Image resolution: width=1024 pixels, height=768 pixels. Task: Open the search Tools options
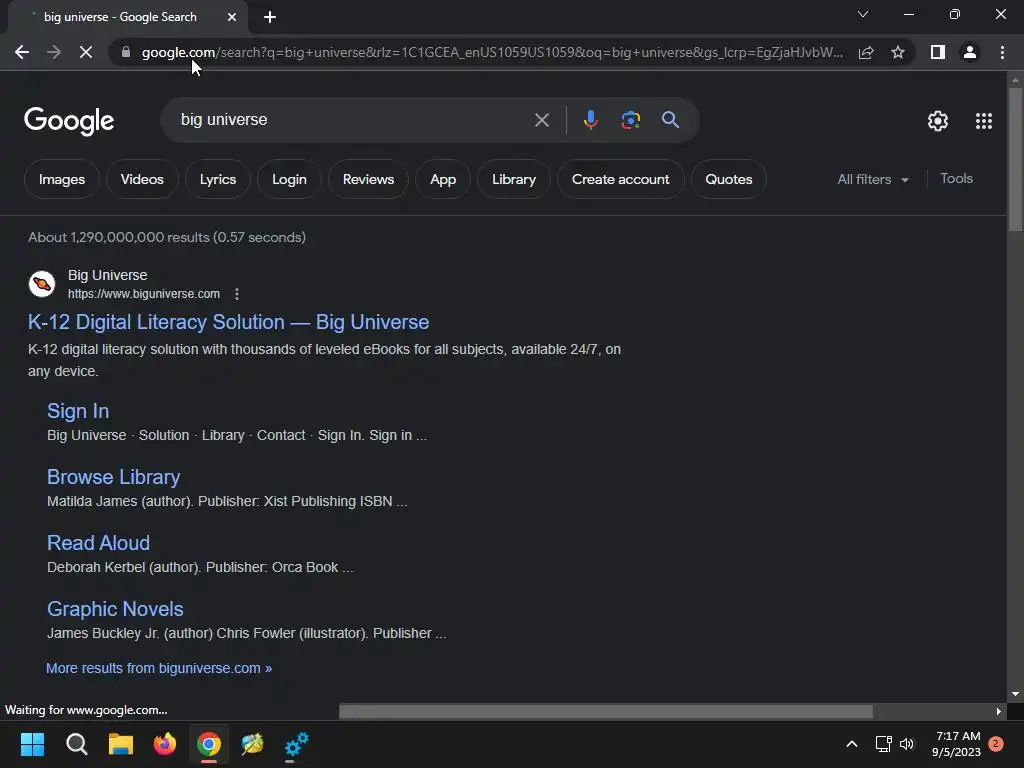pyautogui.click(x=956, y=178)
